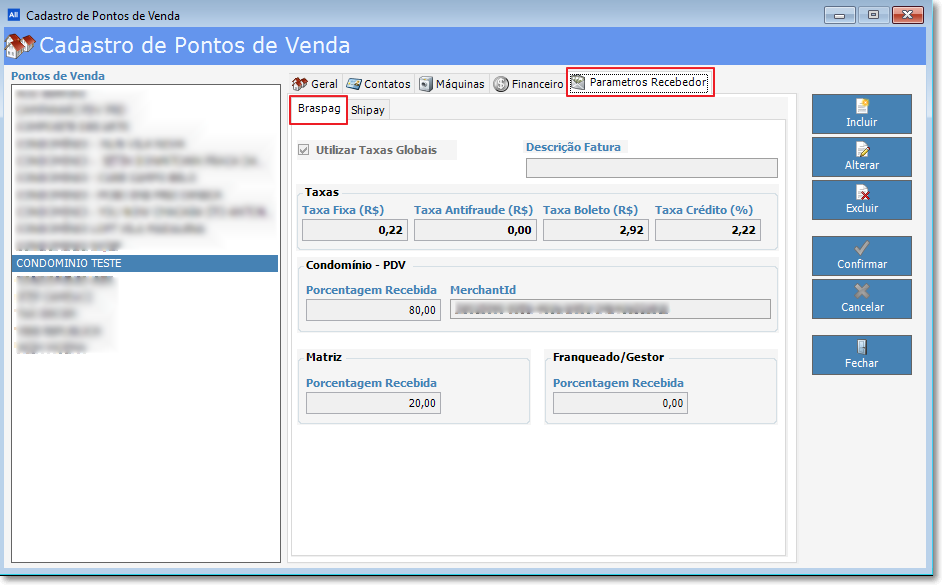Image resolution: width=942 pixels, height=585 pixels.
Task: Toggle the Utilizar Taxas Globais checkbox
Action: click(x=304, y=150)
